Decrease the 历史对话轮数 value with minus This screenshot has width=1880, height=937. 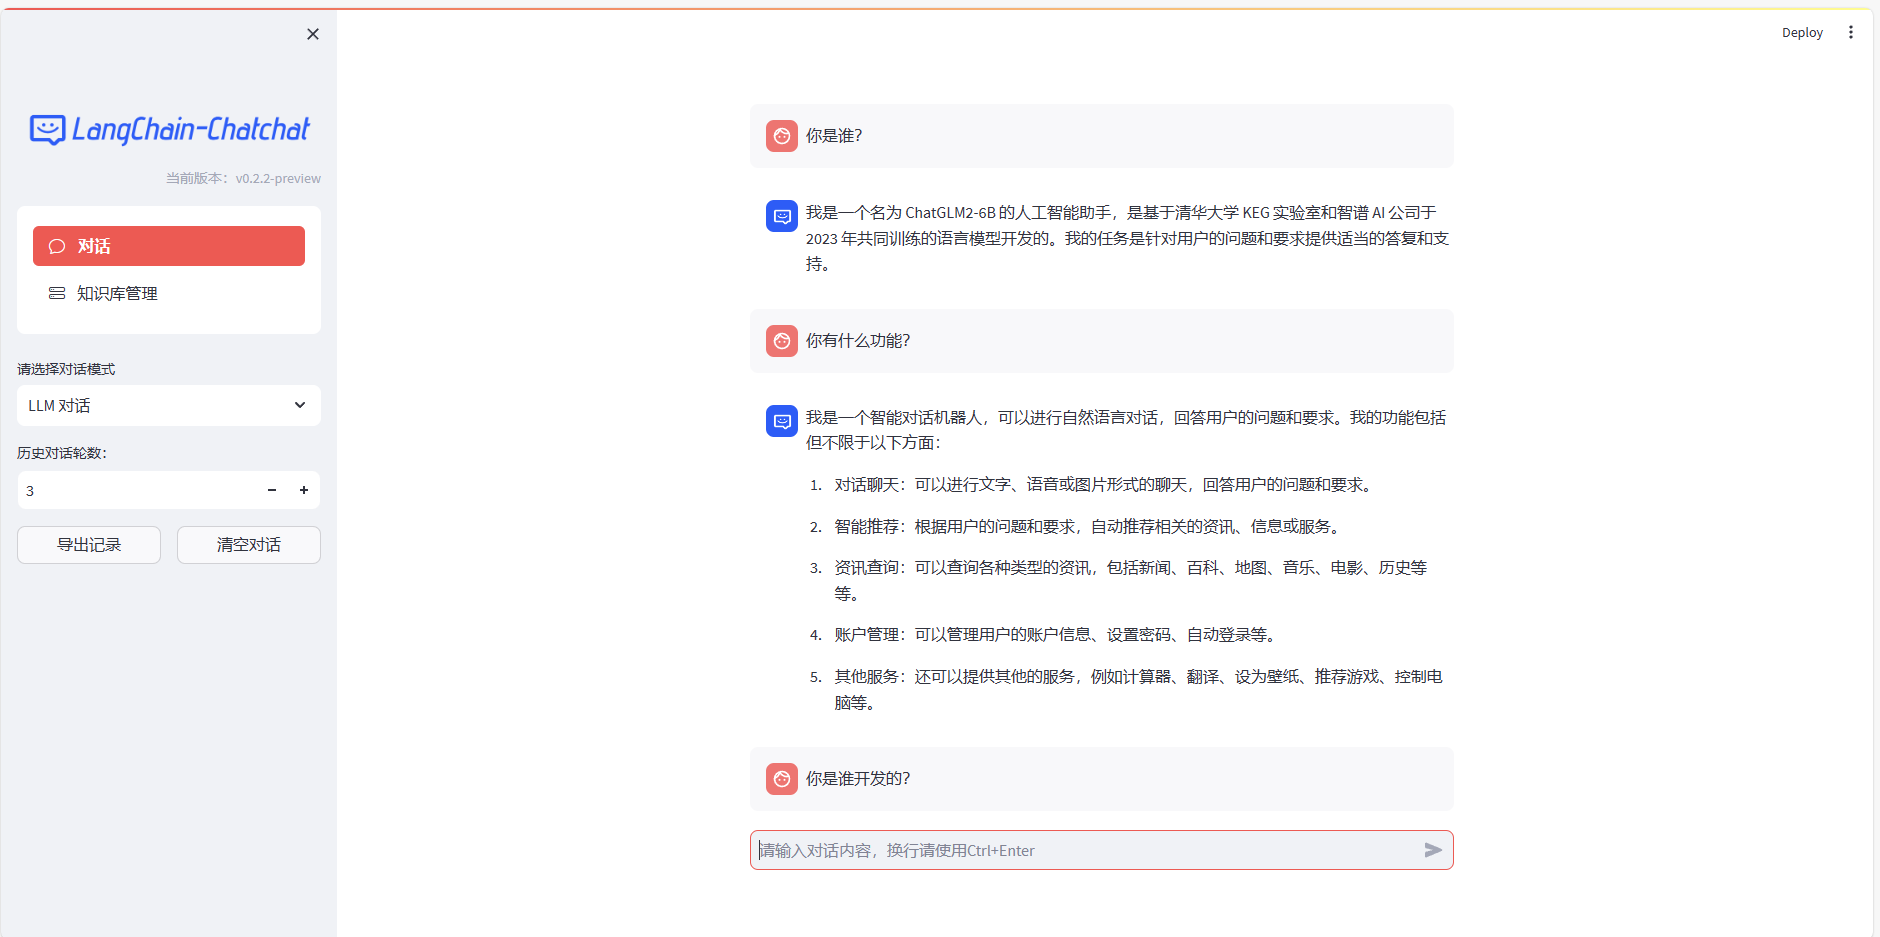coord(272,490)
